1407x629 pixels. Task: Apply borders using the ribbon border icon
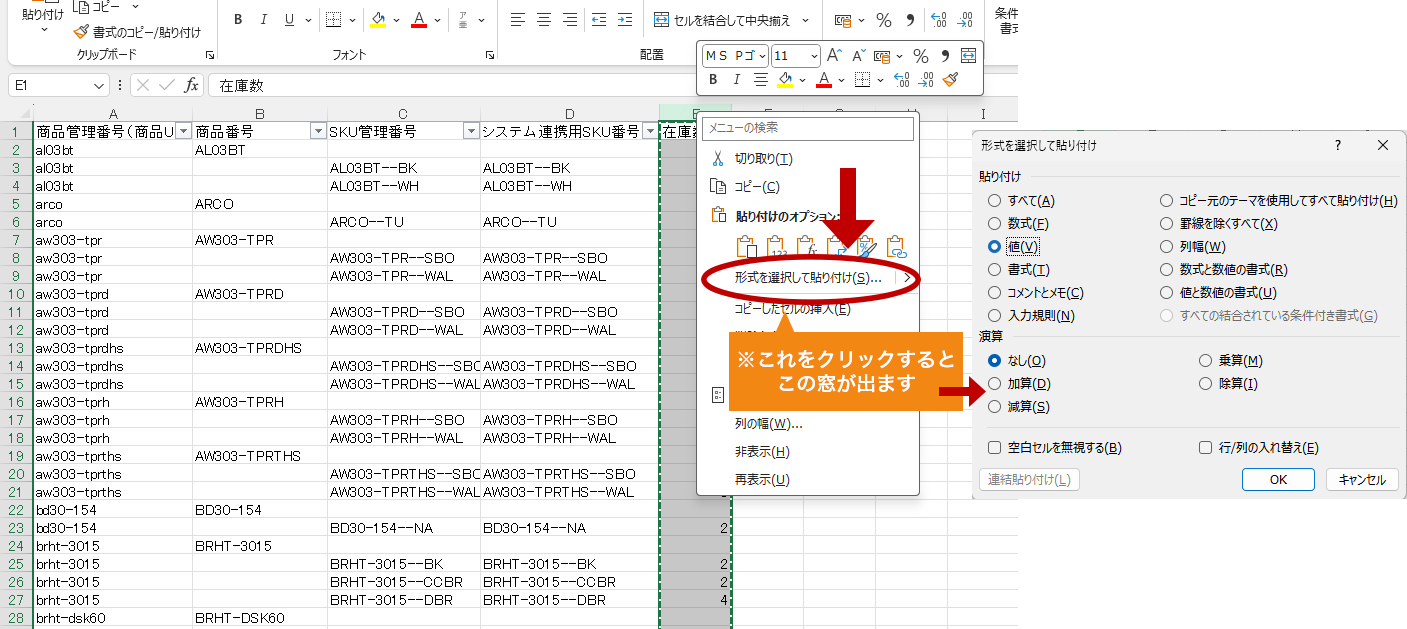tap(335, 20)
